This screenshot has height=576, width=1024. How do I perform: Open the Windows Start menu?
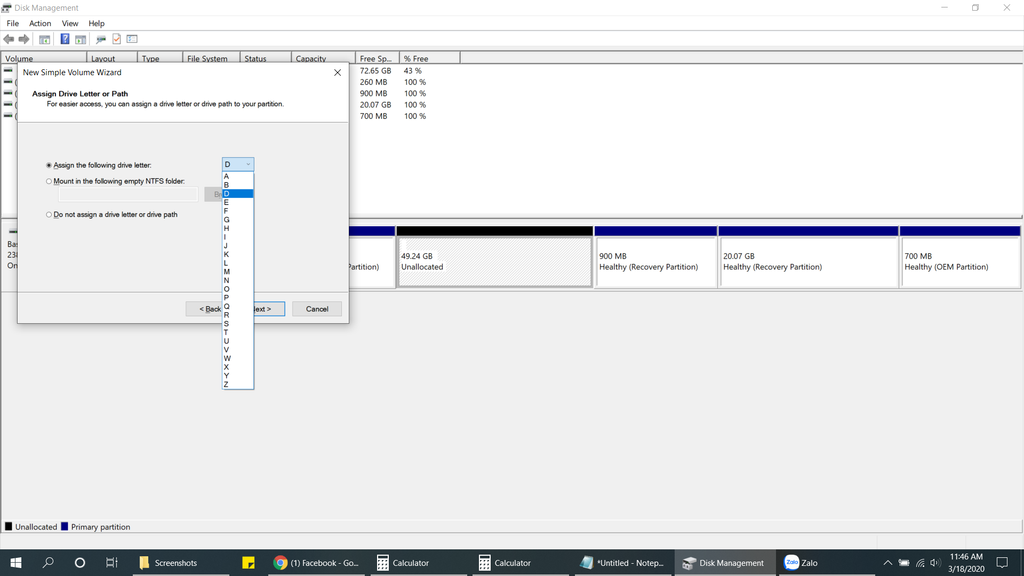click(x=16, y=562)
